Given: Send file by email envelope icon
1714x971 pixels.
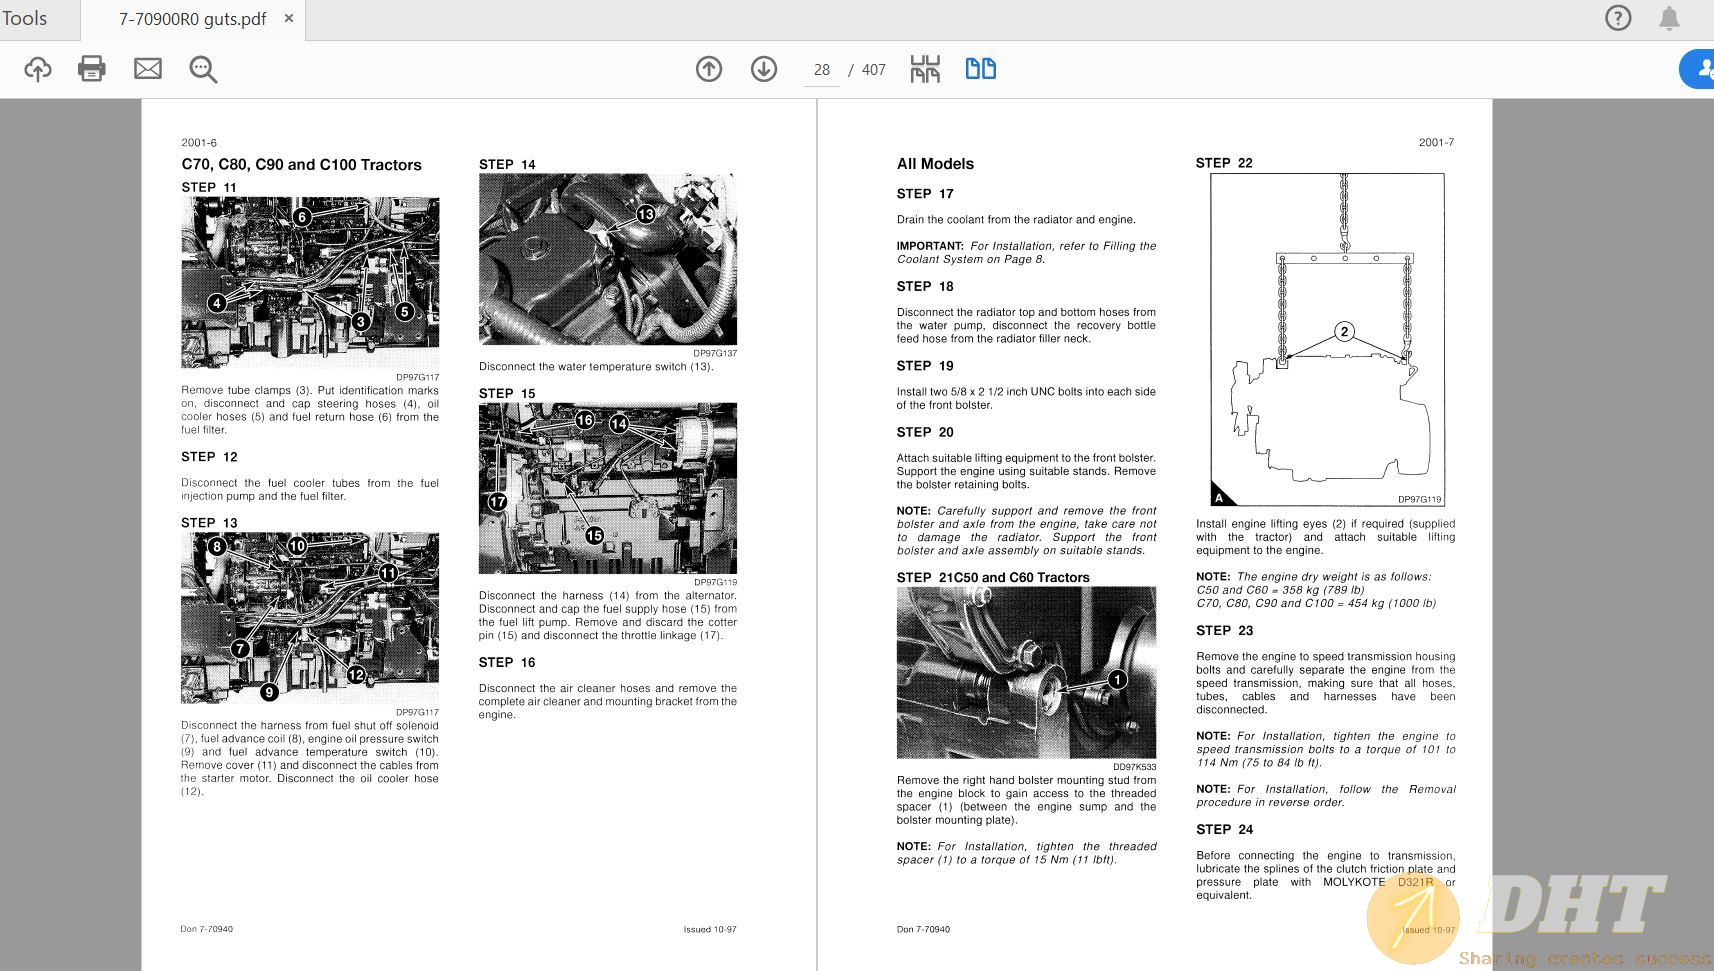Looking at the screenshot, I should point(148,69).
